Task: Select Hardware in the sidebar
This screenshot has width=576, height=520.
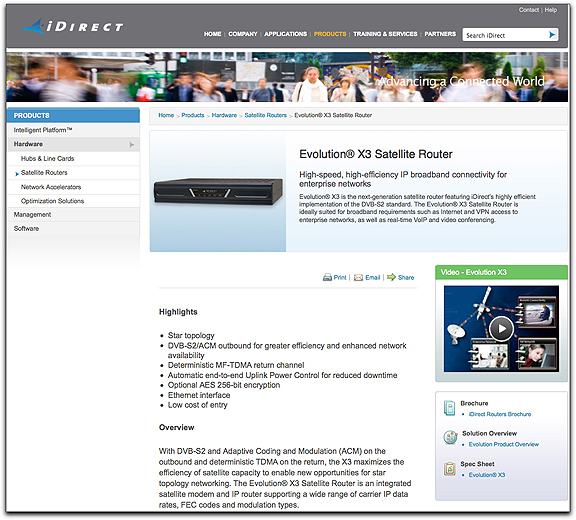Action: coord(73,144)
